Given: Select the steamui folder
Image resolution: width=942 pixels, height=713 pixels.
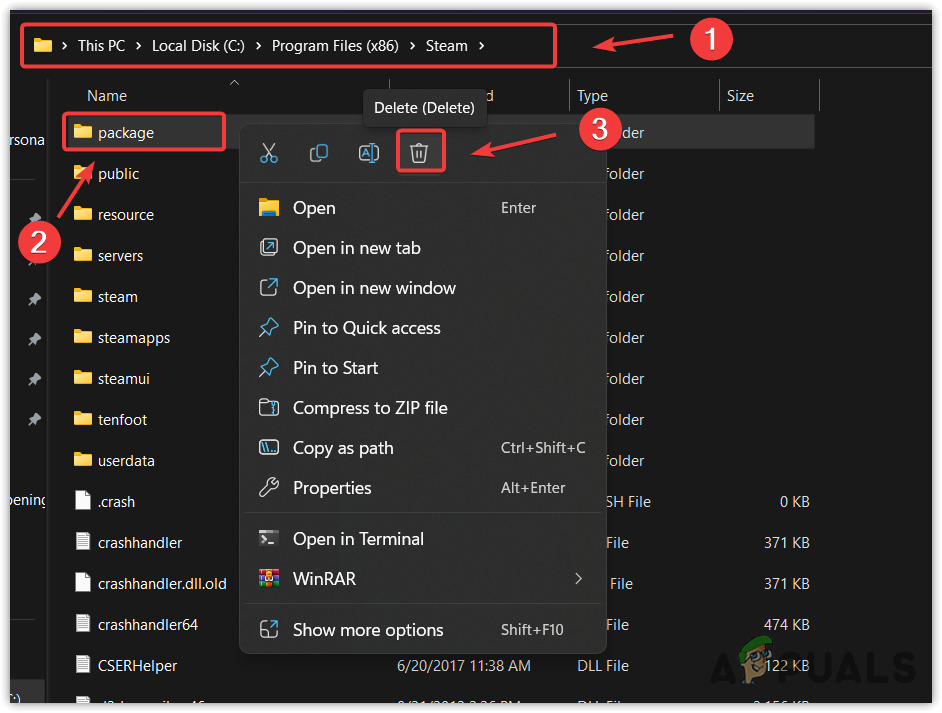Looking at the screenshot, I should [123, 378].
